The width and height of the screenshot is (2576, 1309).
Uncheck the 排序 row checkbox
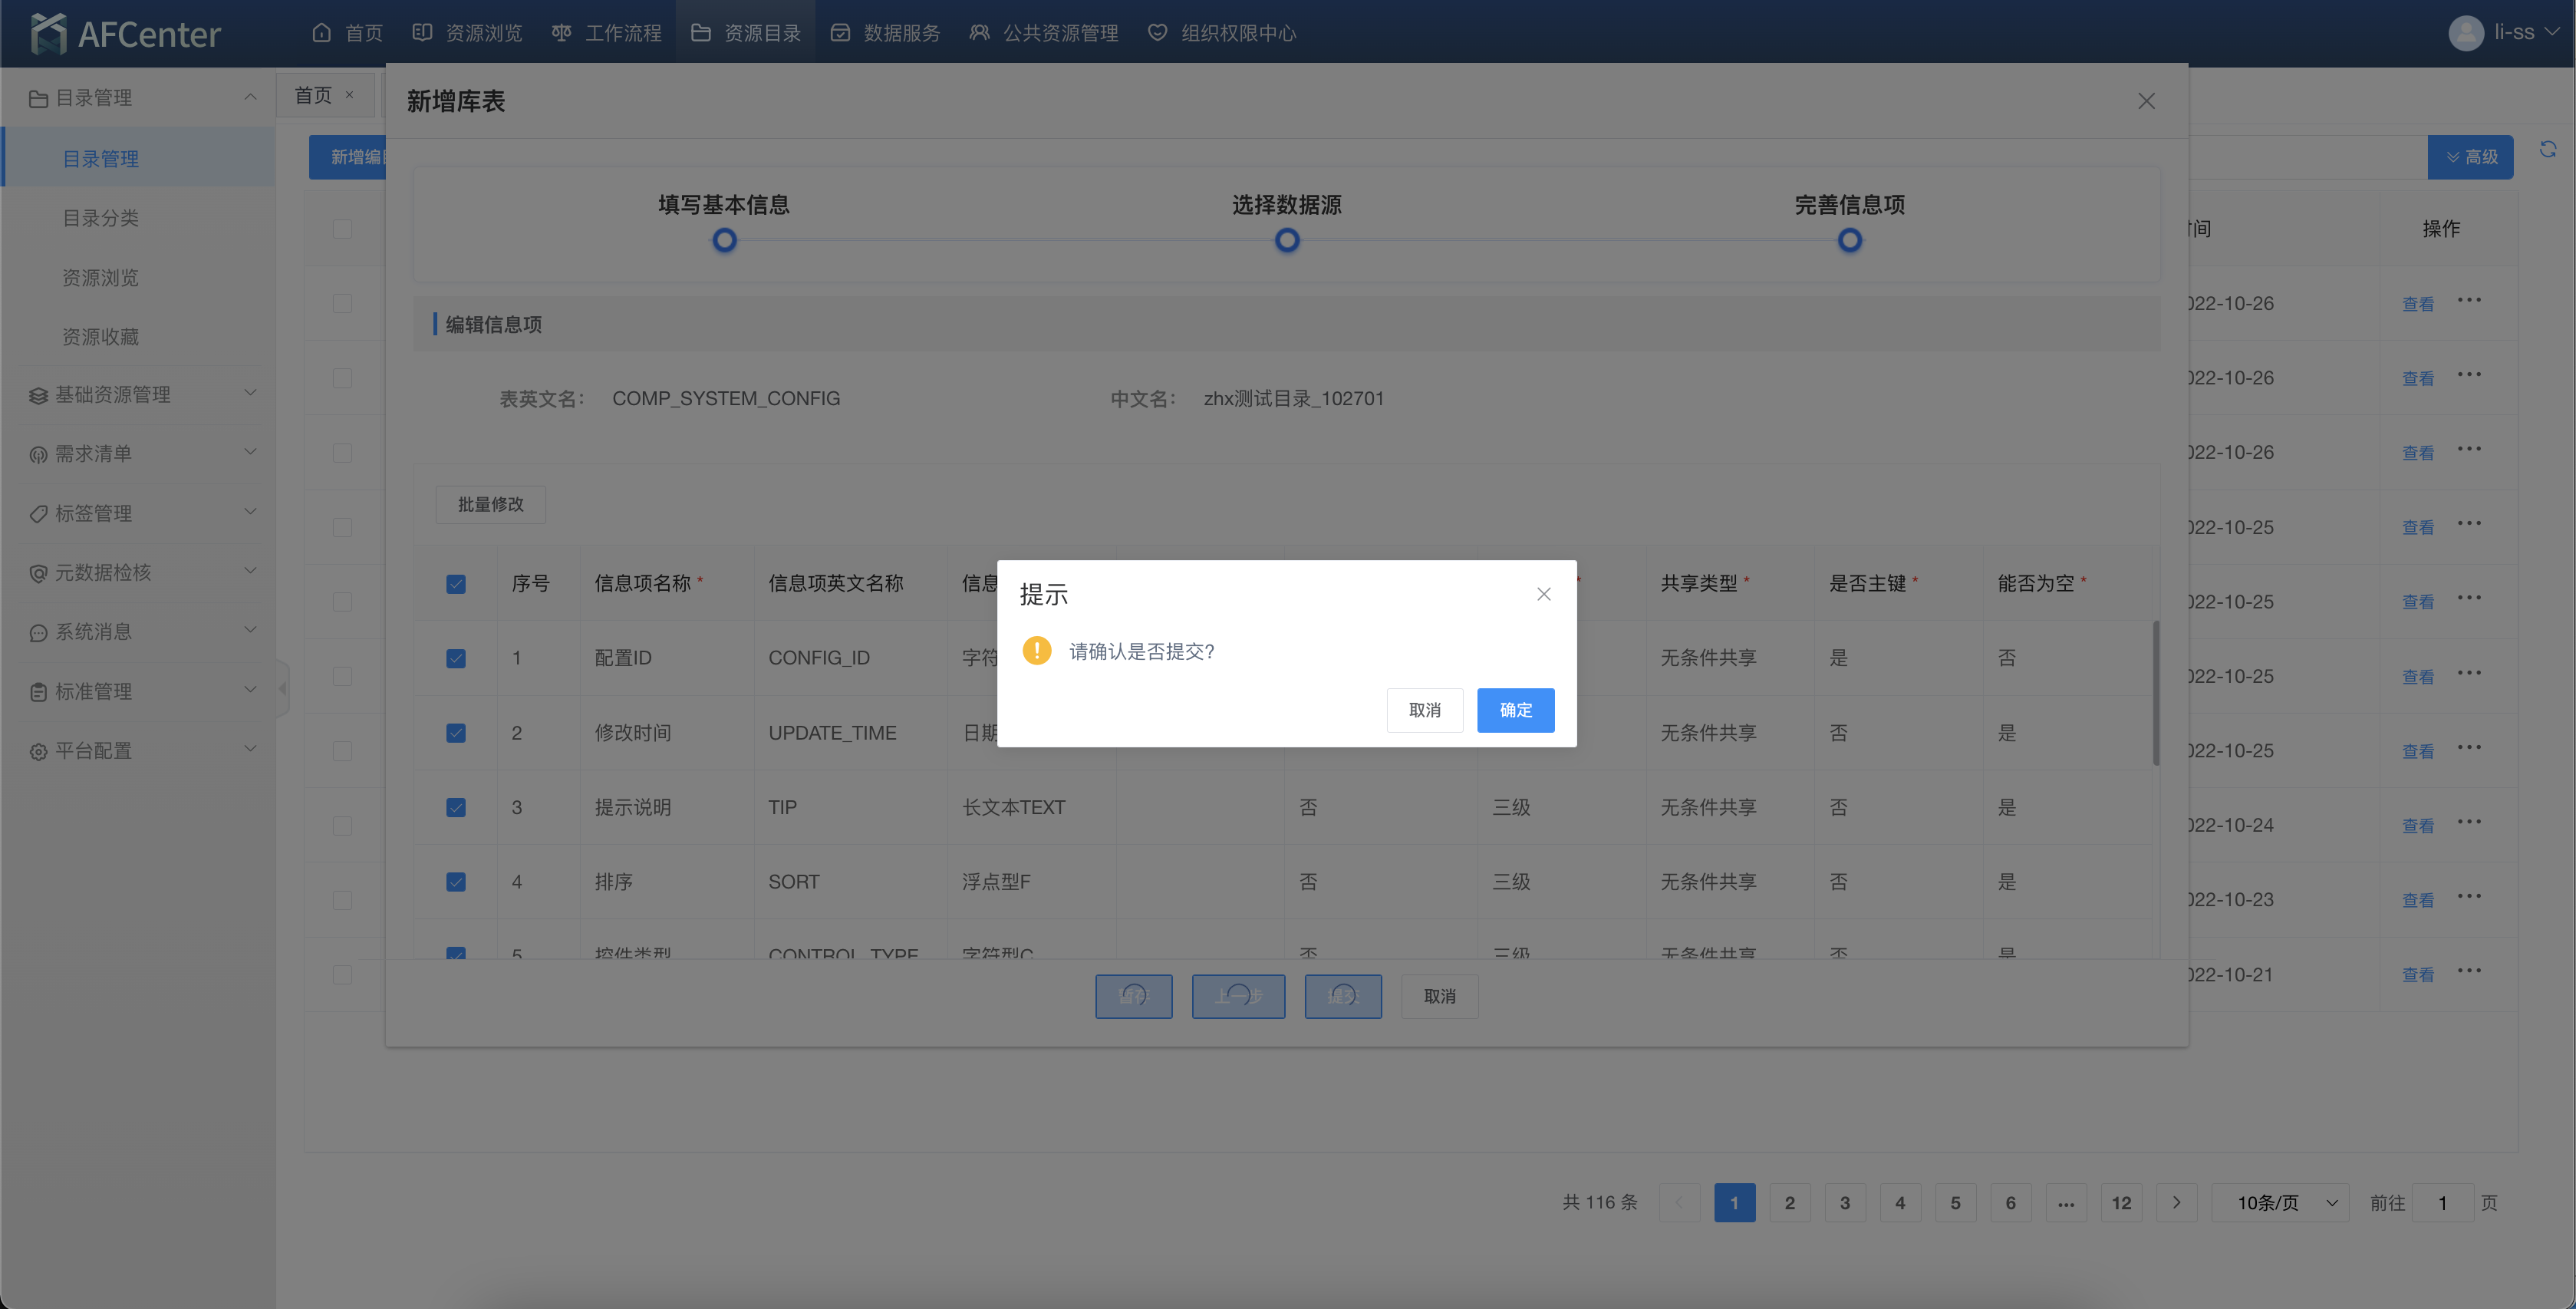pos(456,882)
